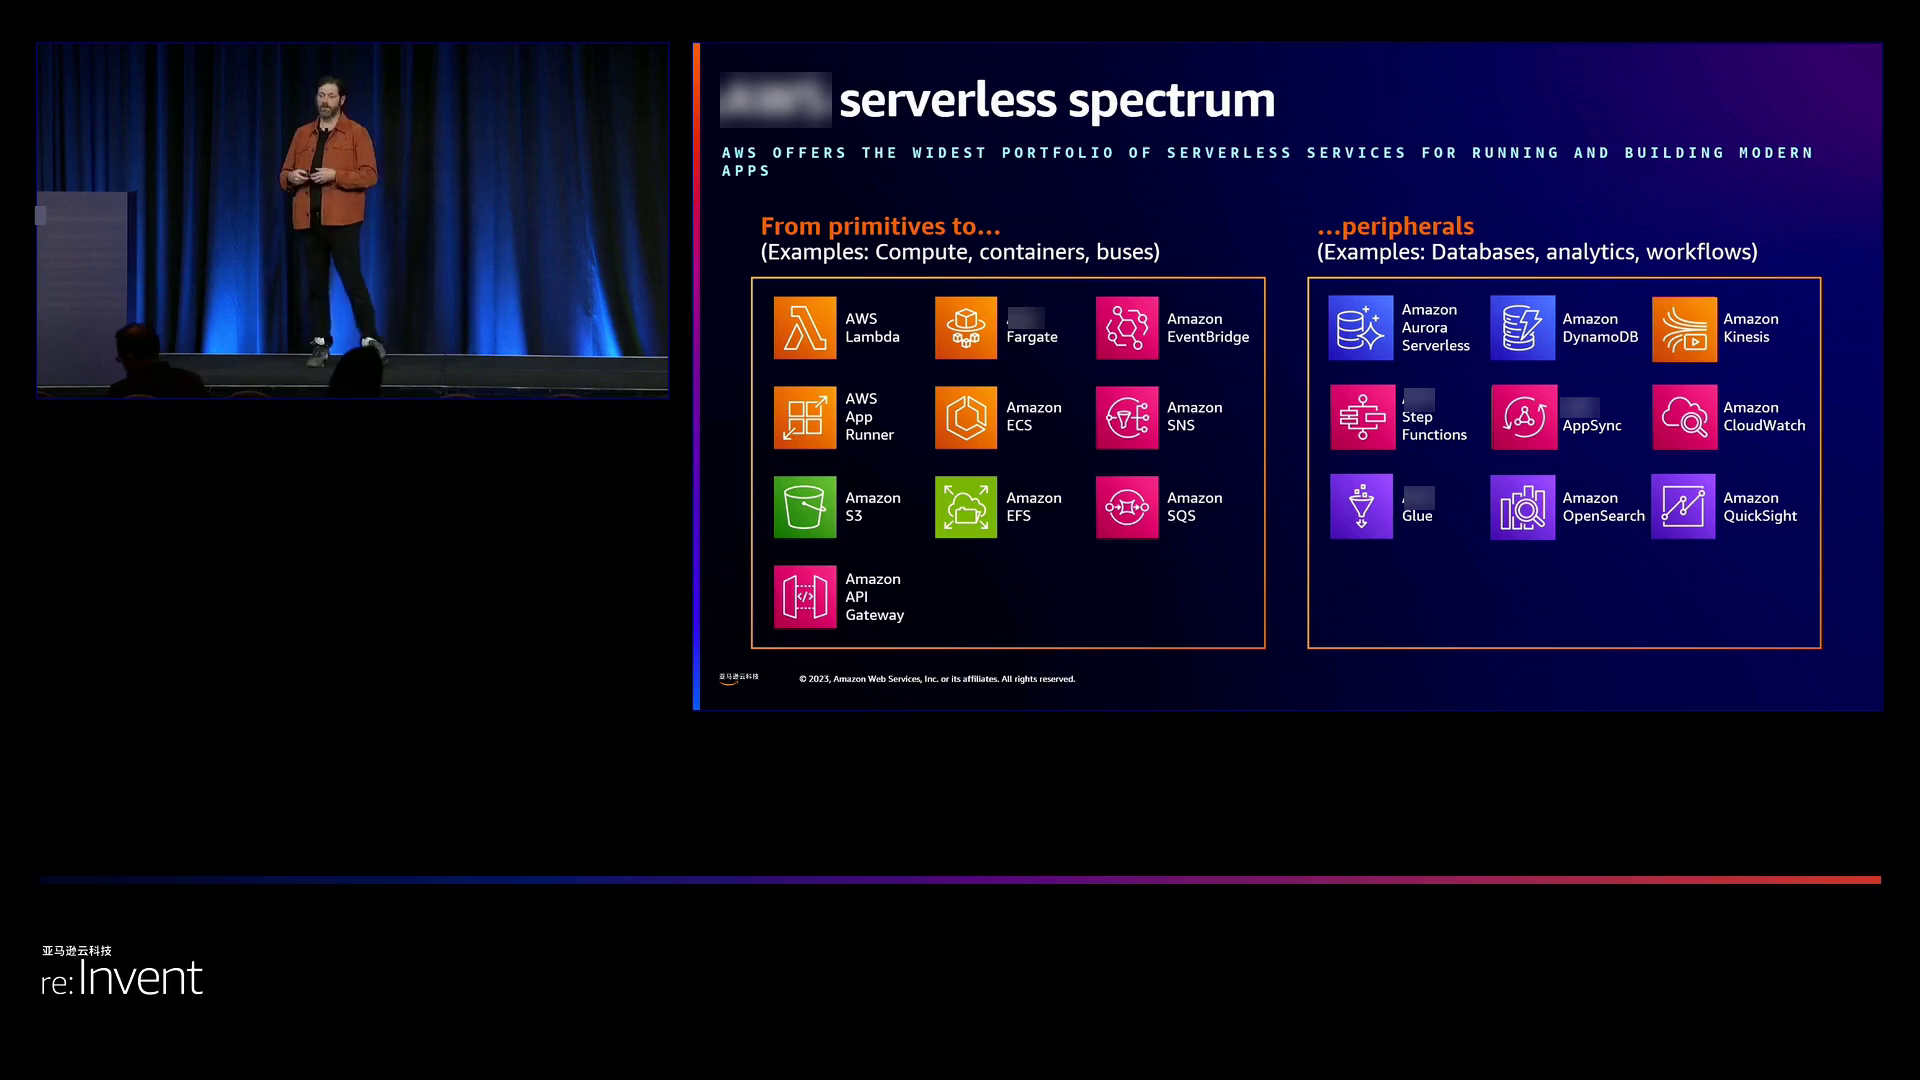Click the Fargate container icon
This screenshot has width=1920, height=1080.
click(x=966, y=328)
